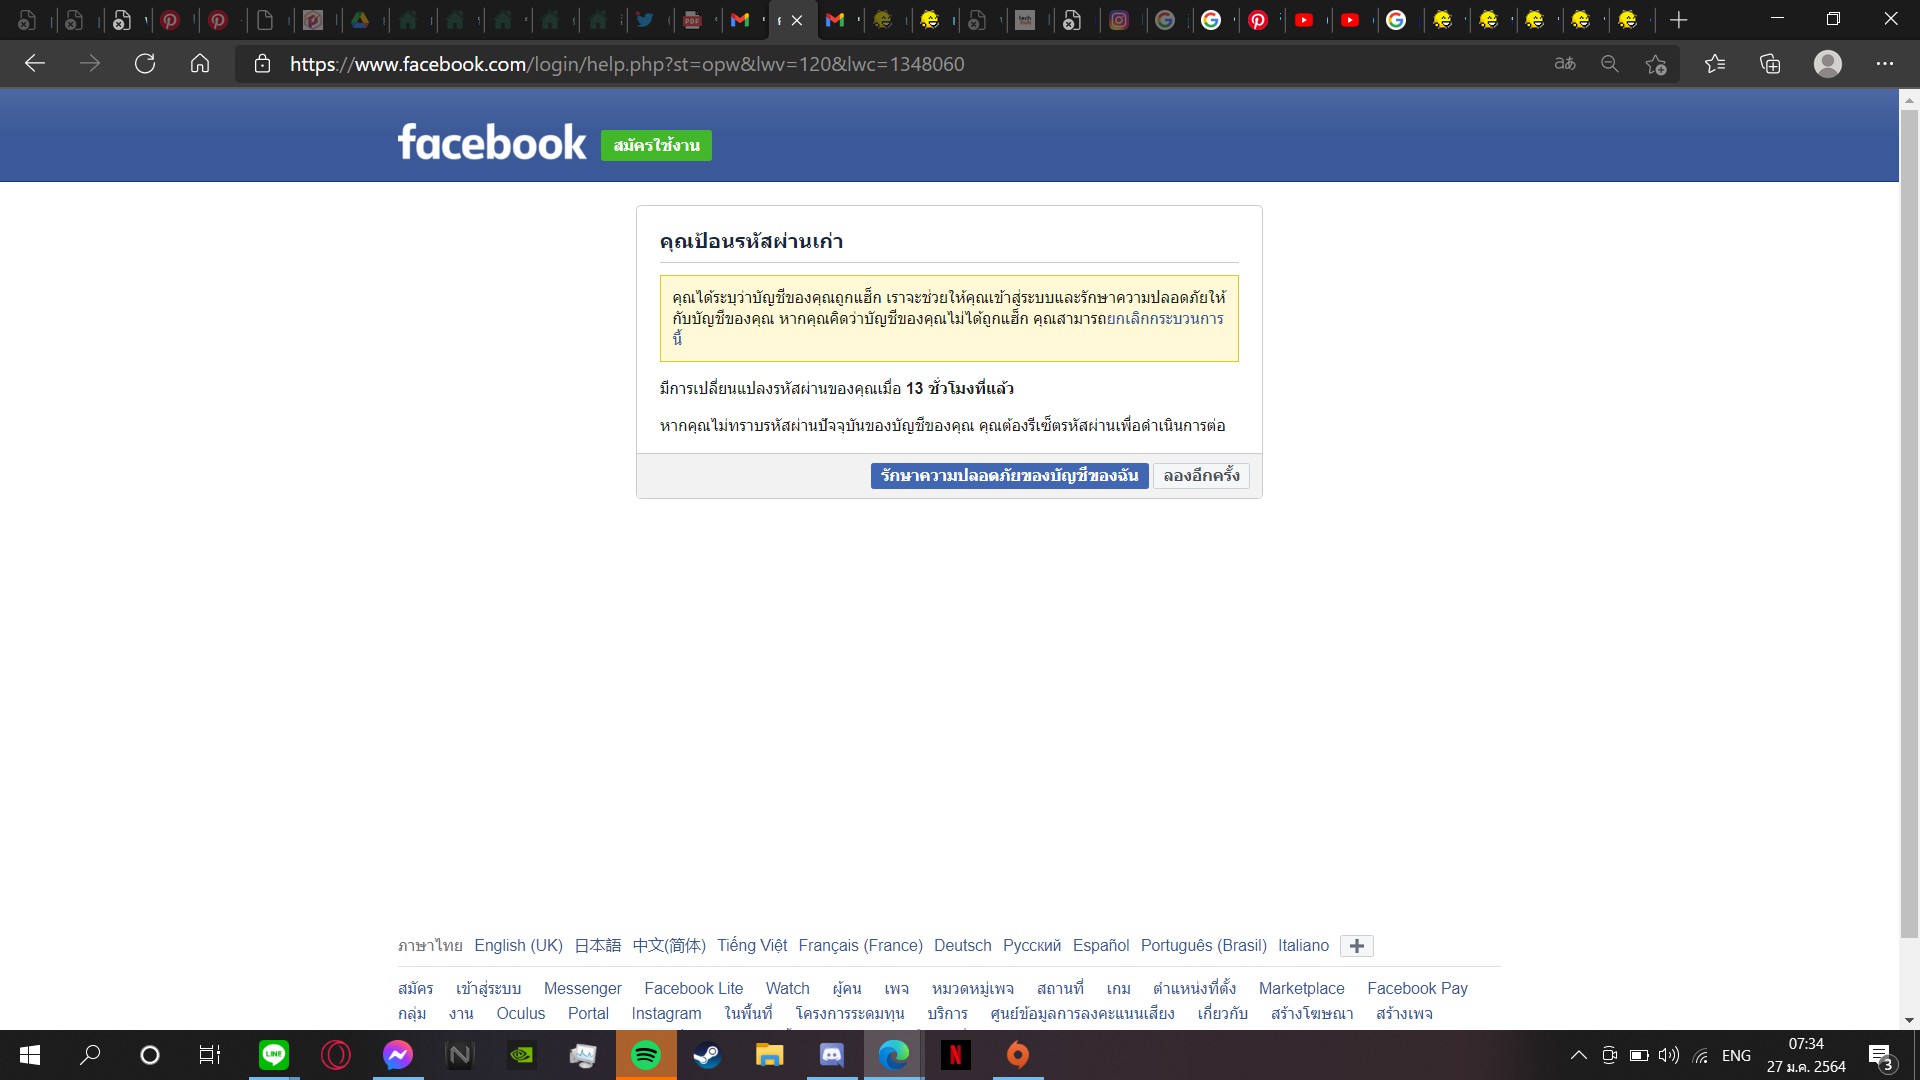Screen dimensions: 1920x1080
Task: Open the browser settings three-dot menu
Action: coord(1885,64)
